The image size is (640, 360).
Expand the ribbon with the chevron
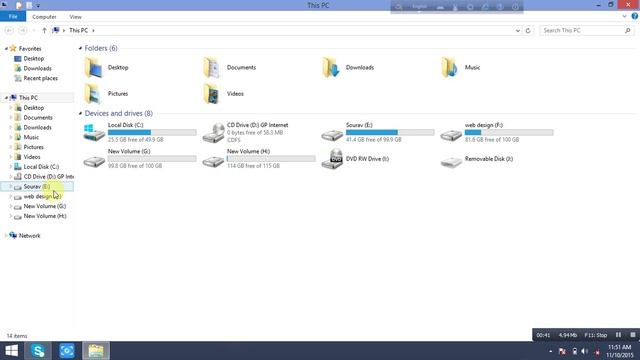[x=624, y=16]
